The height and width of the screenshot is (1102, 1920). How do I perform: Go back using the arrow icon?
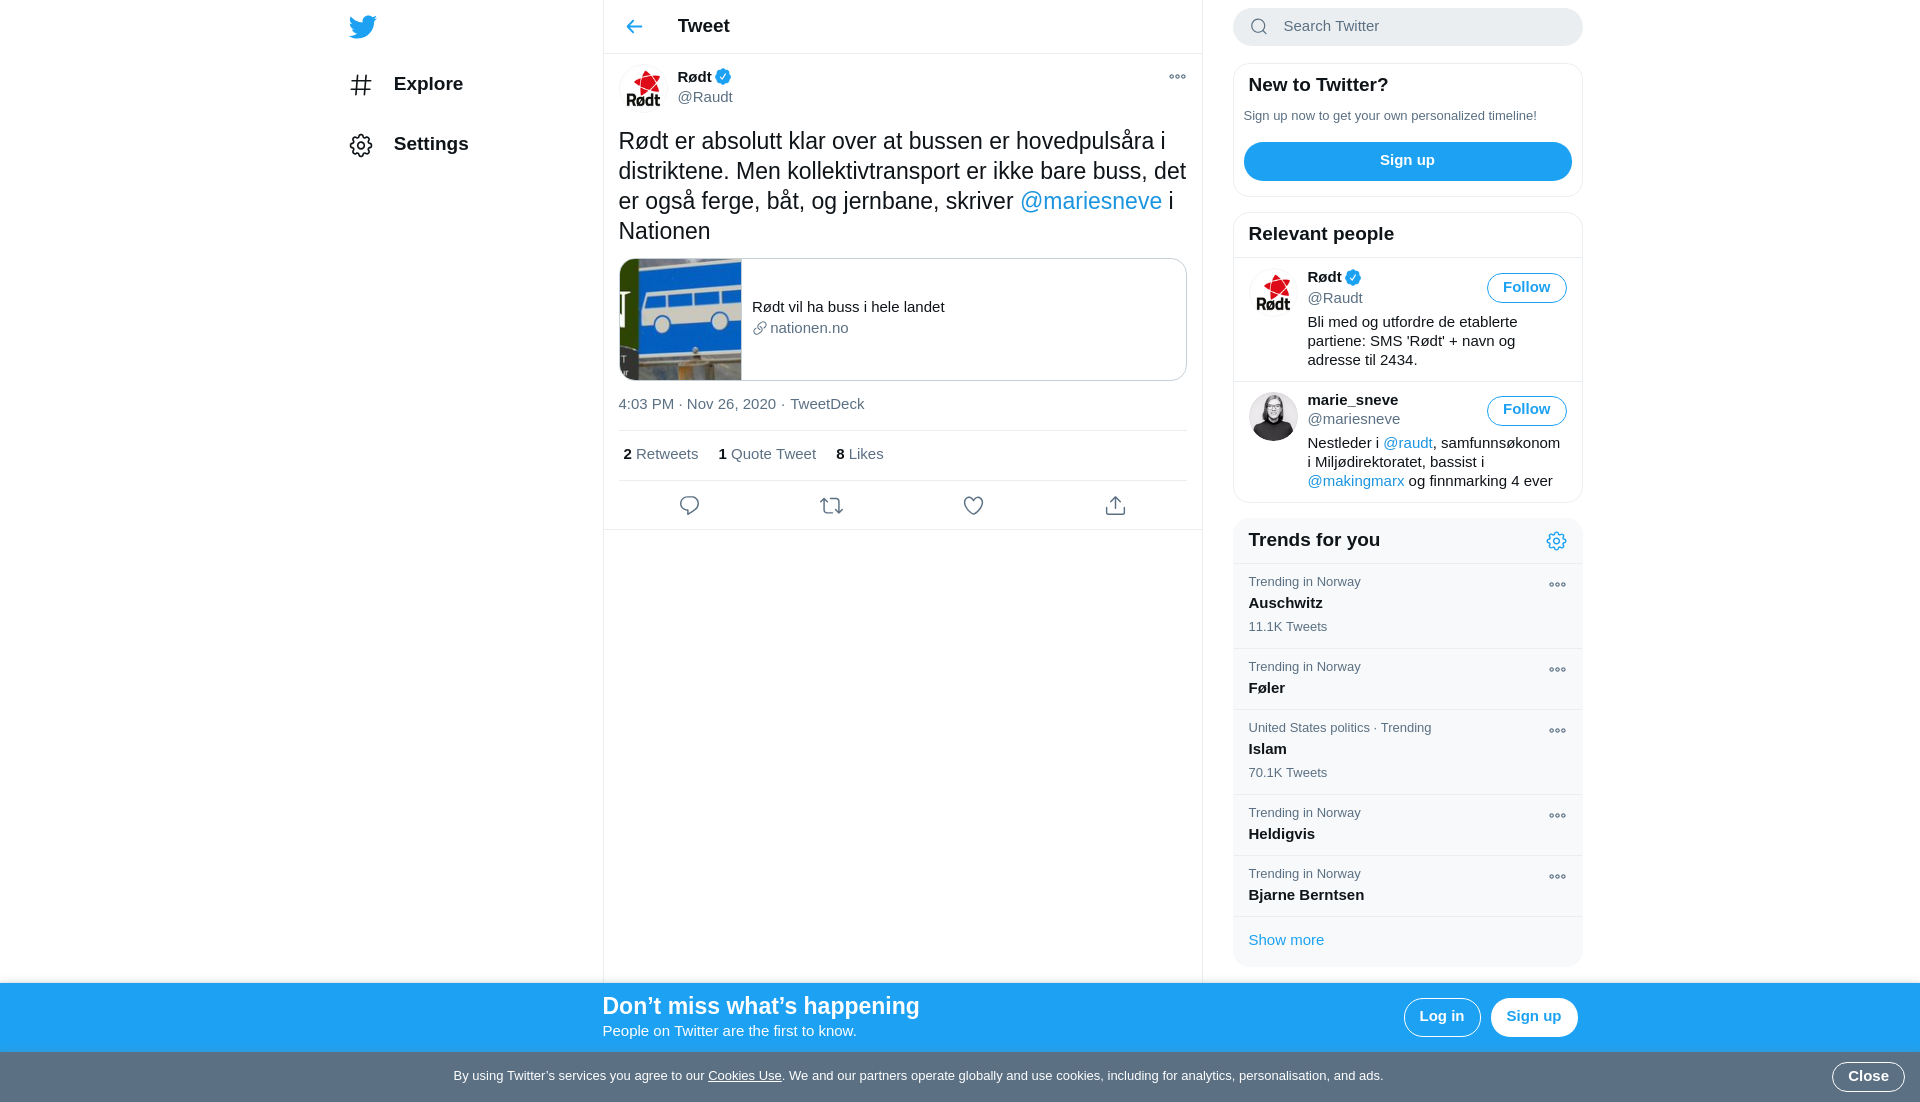coord(634,27)
